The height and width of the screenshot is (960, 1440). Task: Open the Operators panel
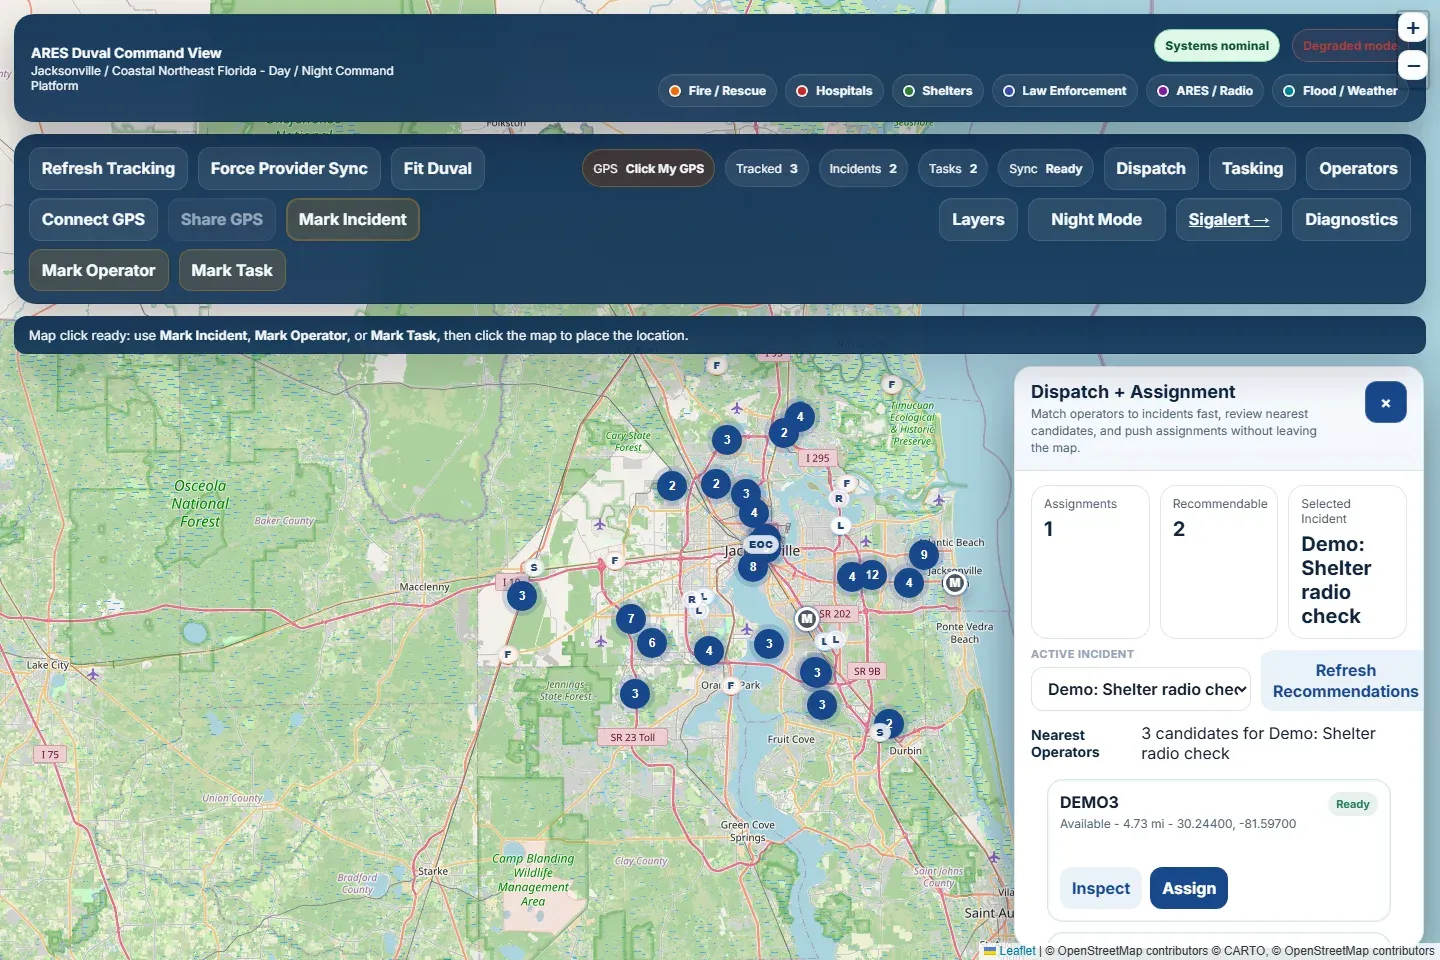coord(1358,169)
